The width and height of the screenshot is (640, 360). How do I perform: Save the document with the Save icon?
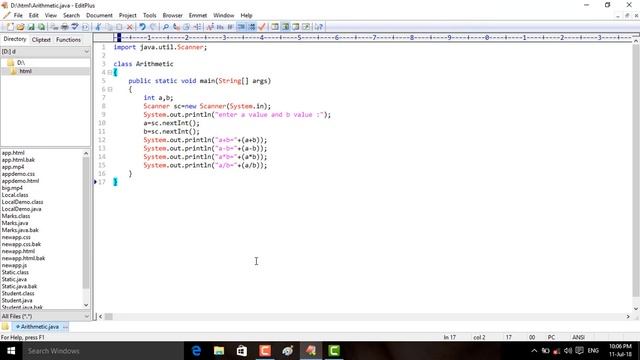(x=31, y=27)
